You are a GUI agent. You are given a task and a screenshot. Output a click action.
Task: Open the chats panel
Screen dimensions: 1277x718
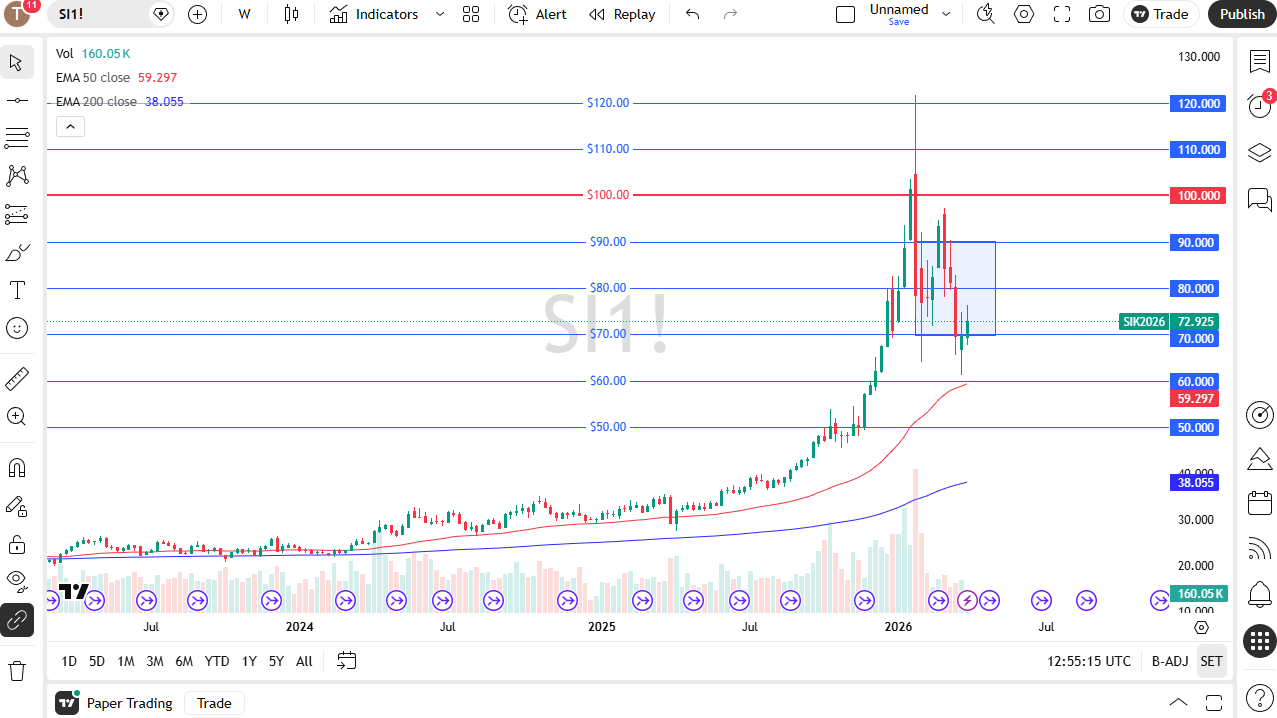[x=1259, y=199]
